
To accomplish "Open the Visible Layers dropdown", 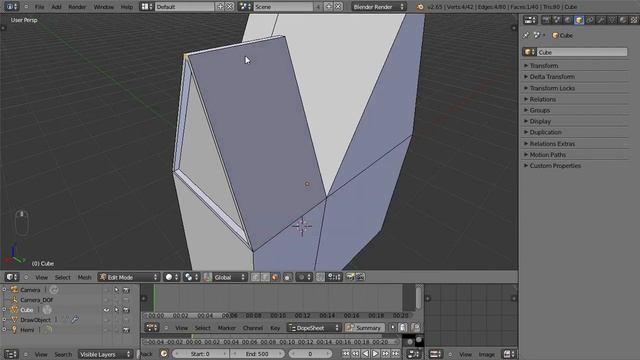I will pos(105,354).
